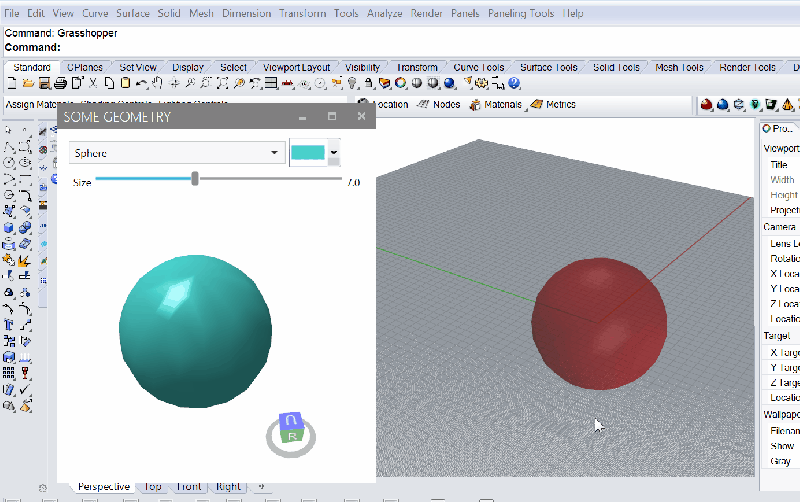Image resolution: width=800 pixels, height=502 pixels.
Task: Click the Materials button
Action: (x=496, y=105)
